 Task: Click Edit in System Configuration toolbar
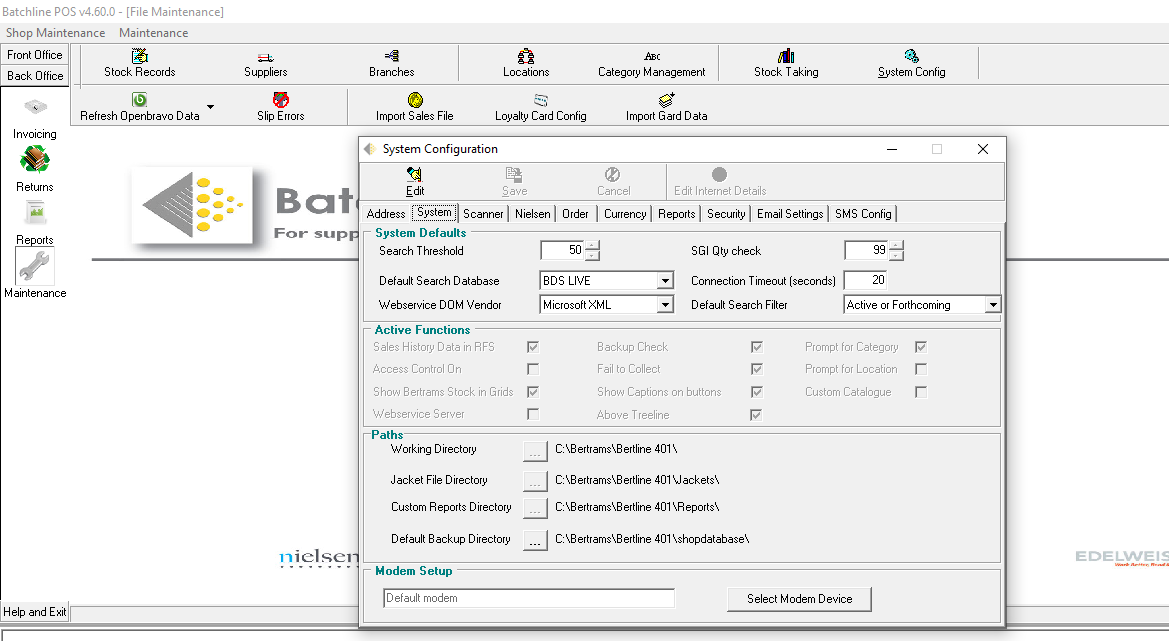pos(415,181)
